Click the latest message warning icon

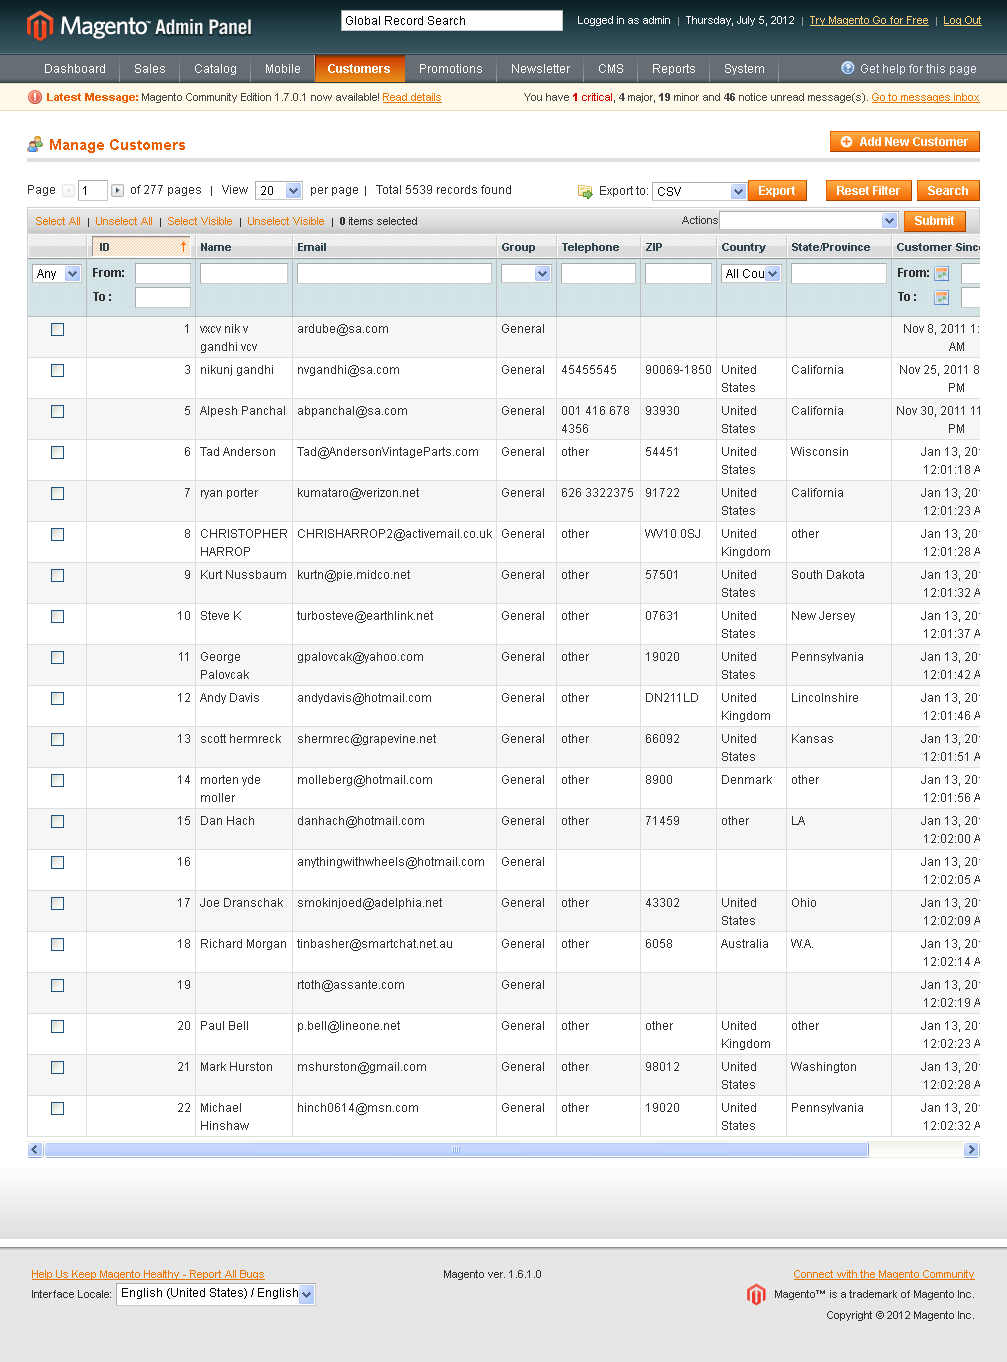[35, 97]
